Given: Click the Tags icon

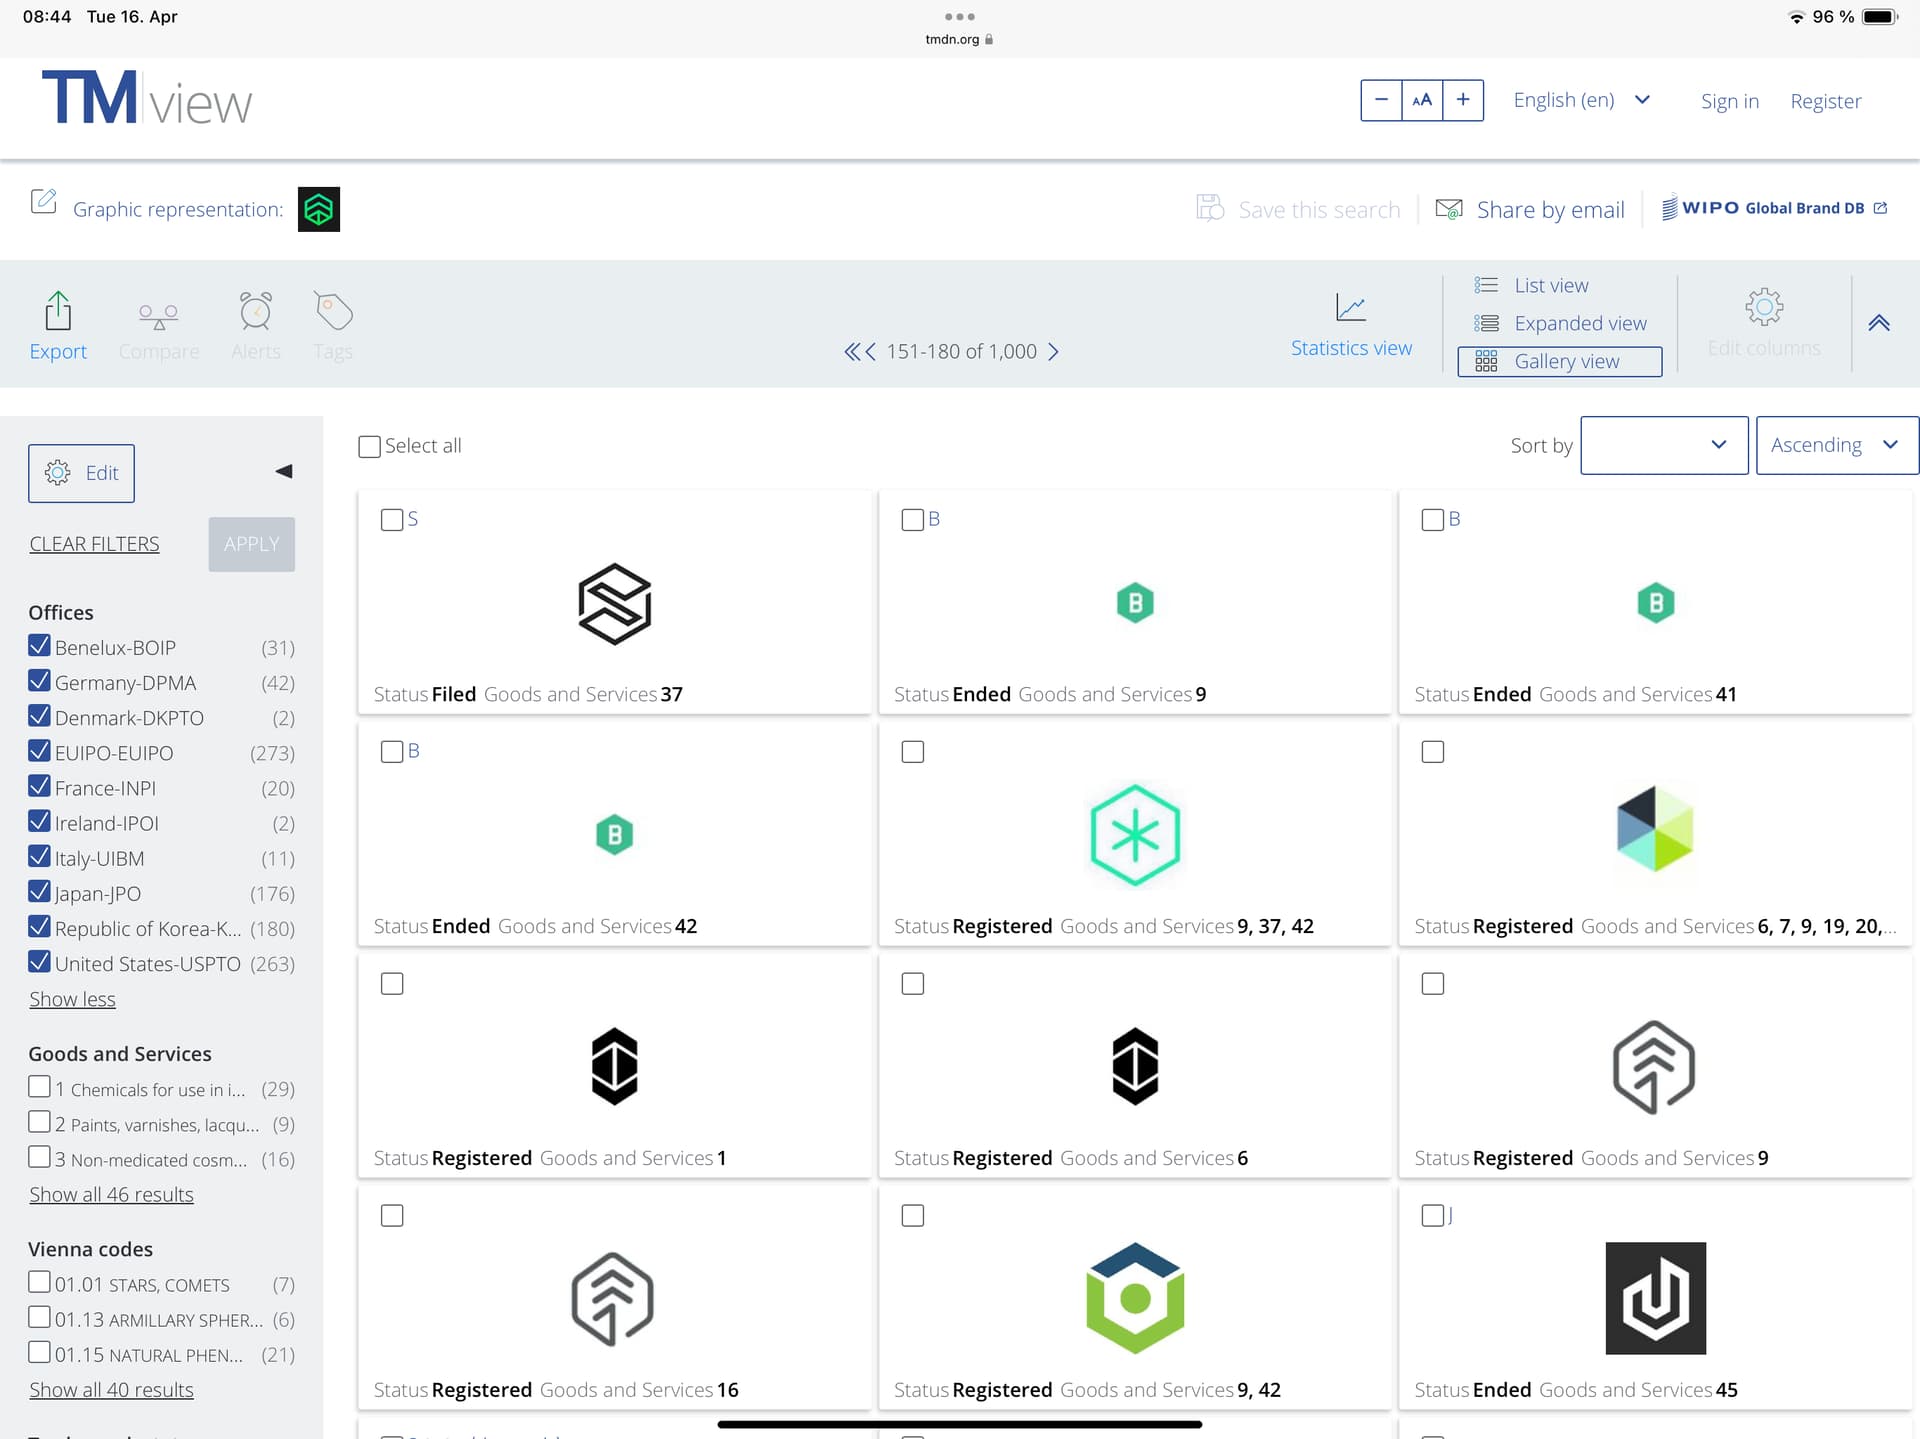Looking at the screenshot, I should click(333, 311).
